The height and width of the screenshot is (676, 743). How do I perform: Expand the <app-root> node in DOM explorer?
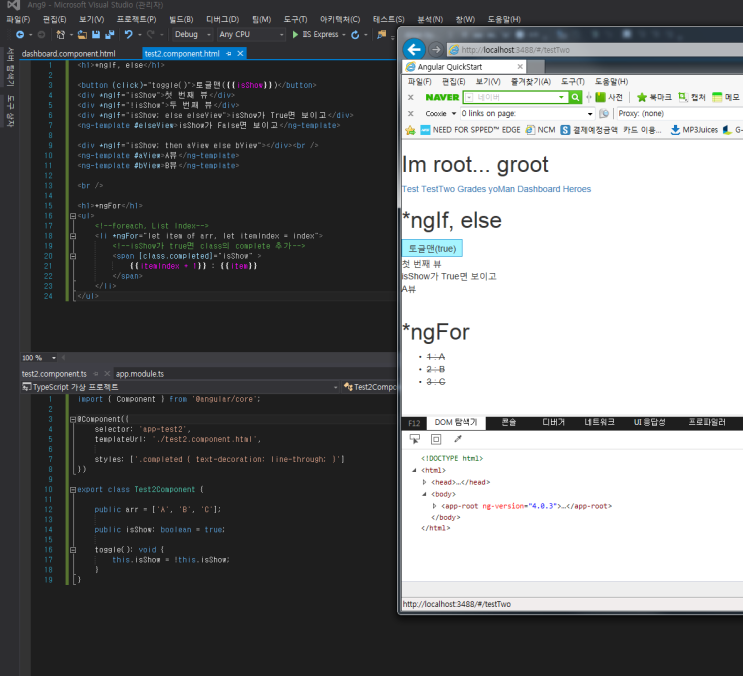coord(434,506)
